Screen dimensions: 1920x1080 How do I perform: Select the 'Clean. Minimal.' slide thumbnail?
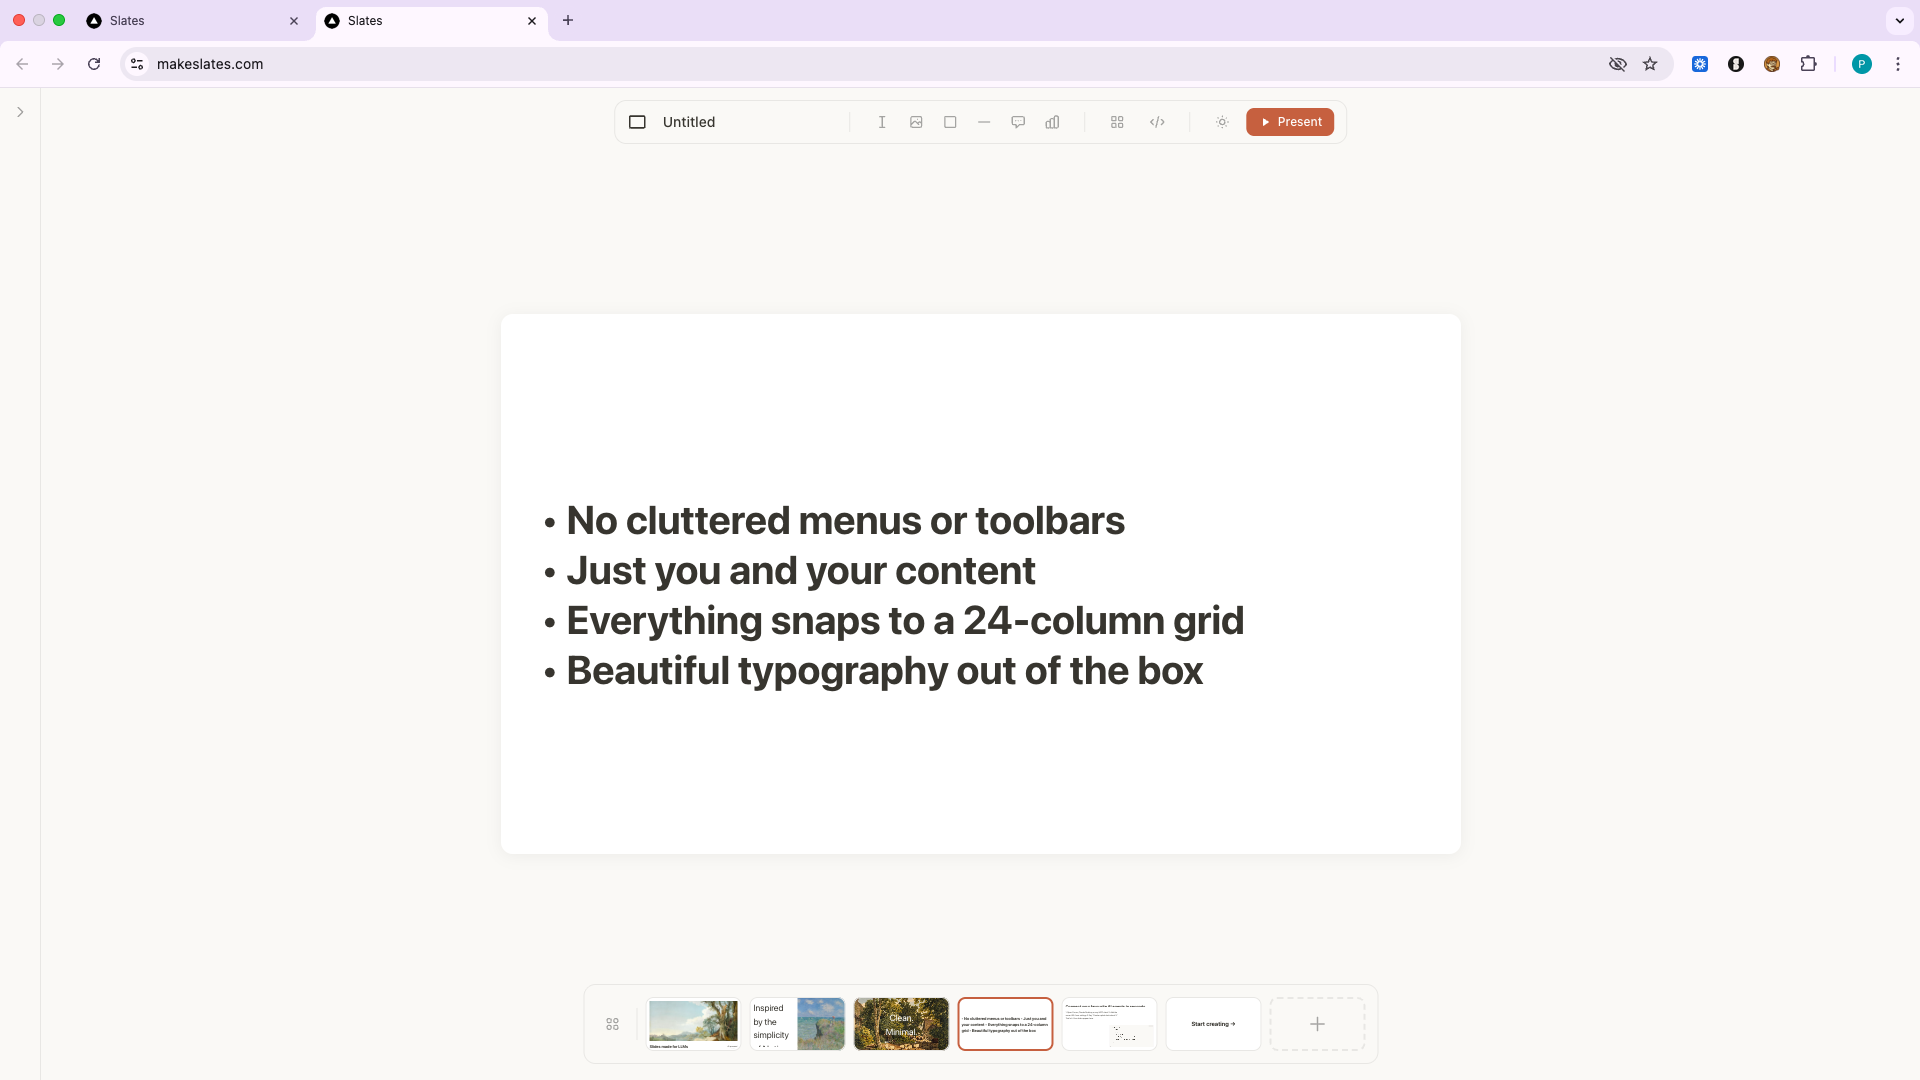coord(901,1024)
